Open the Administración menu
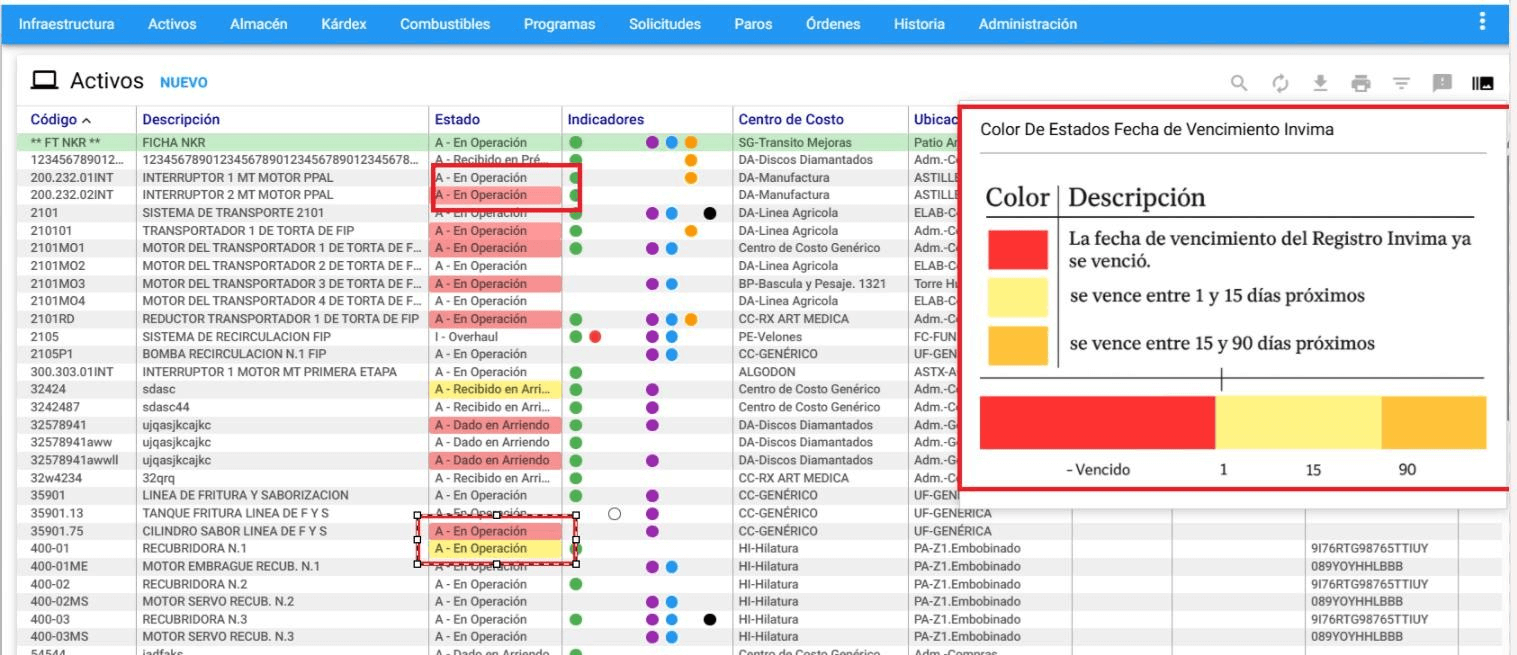The image size is (1517, 655). [x=1027, y=24]
